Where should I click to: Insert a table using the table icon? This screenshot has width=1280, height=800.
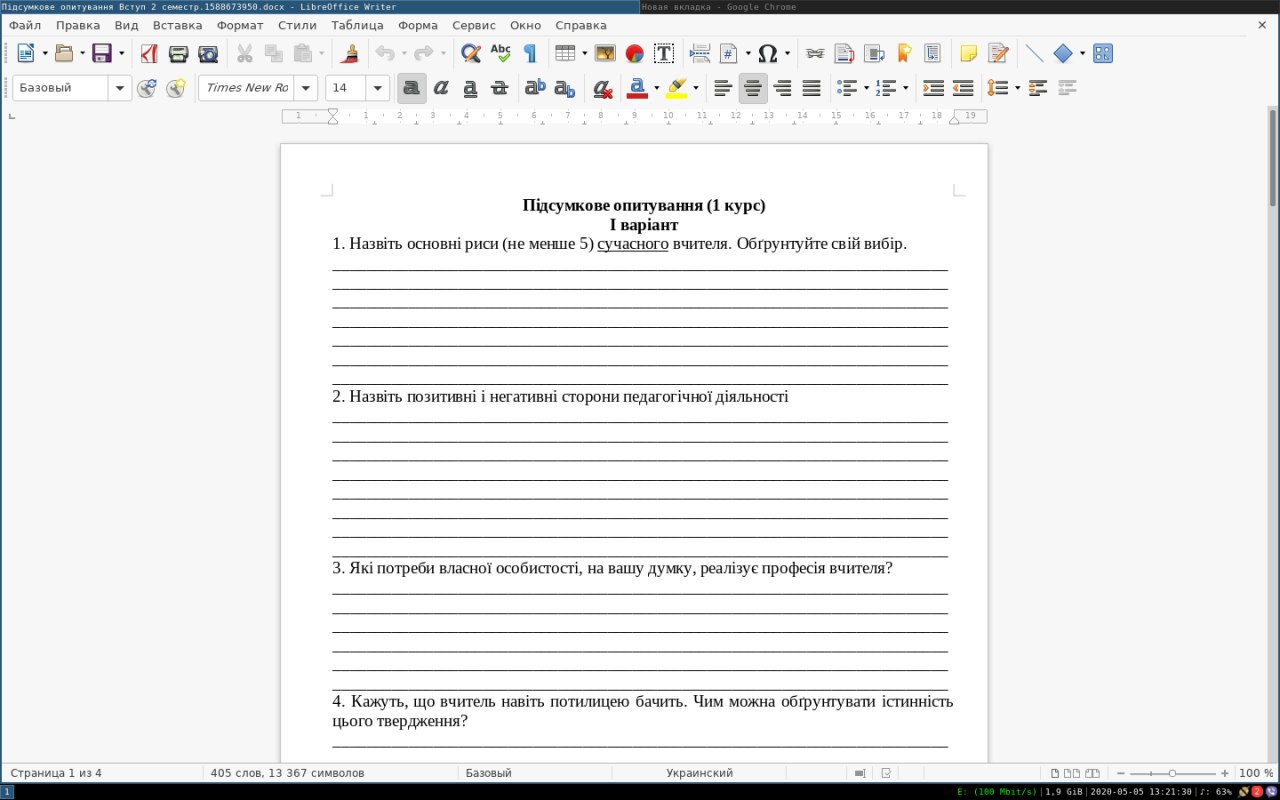coord(565,53)
